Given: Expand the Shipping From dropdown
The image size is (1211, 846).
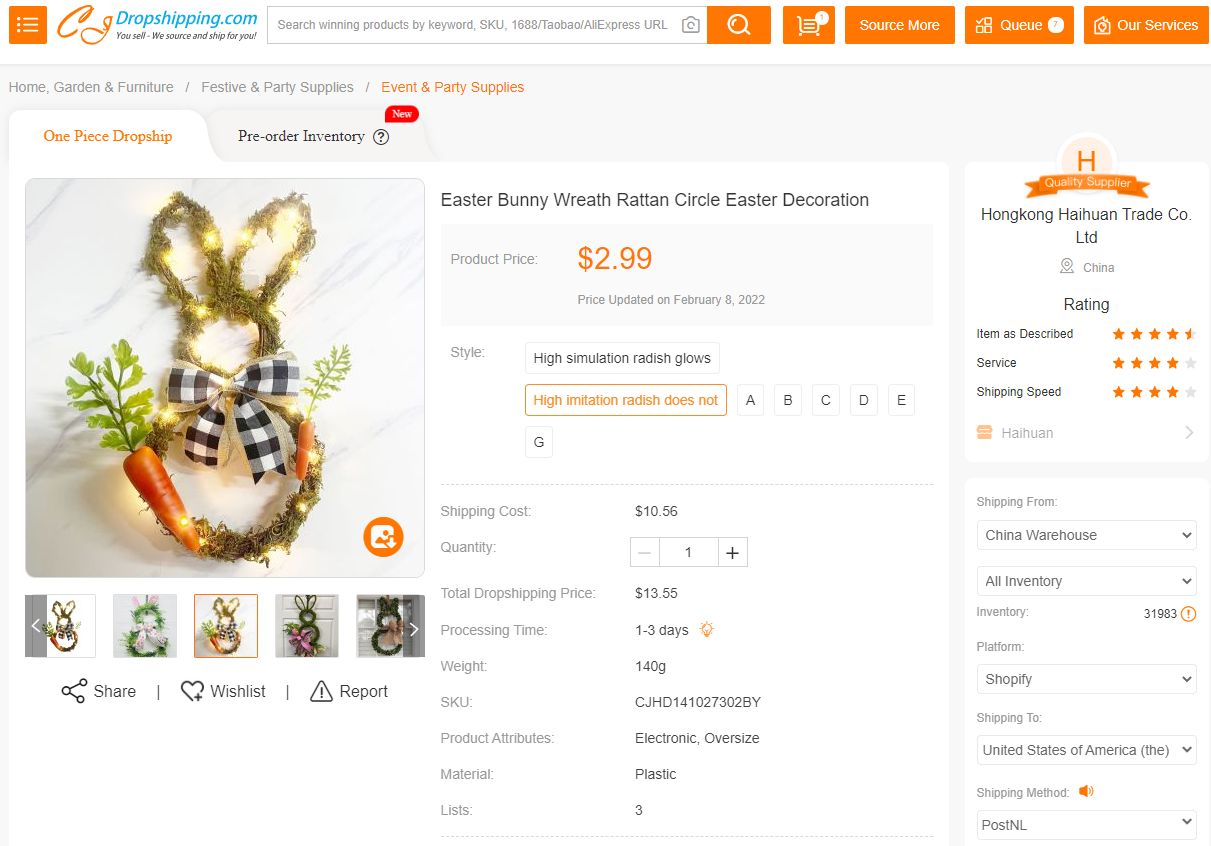Looking at the screenshot, I should 1086,535.
